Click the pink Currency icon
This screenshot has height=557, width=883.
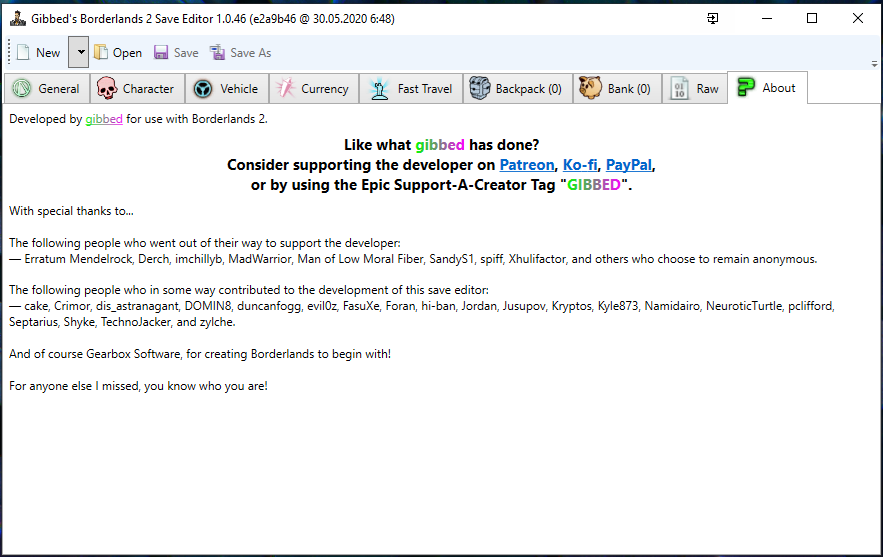coord(286,88)
